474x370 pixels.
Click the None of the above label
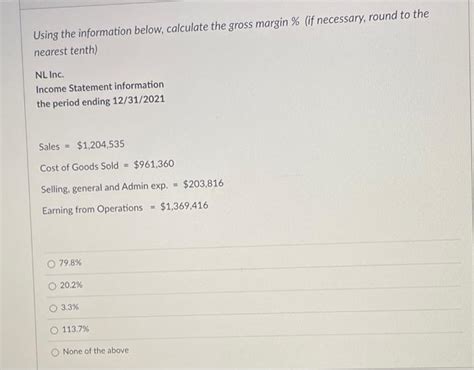coord(96,351)
